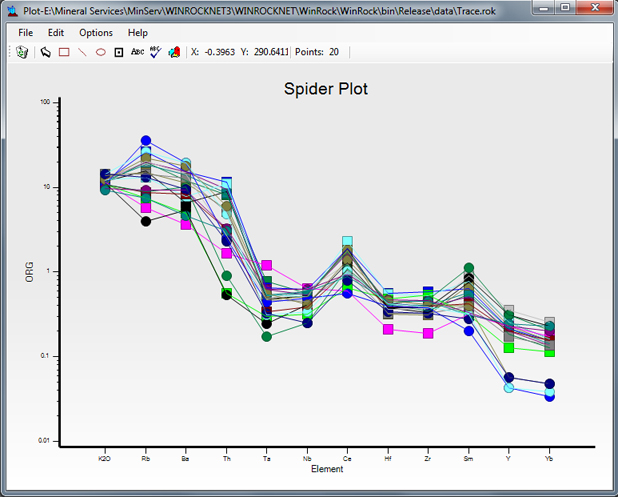Click the ORG y-axis label
The height and width of the screenshot is (497, 618).
click(30, 272)
